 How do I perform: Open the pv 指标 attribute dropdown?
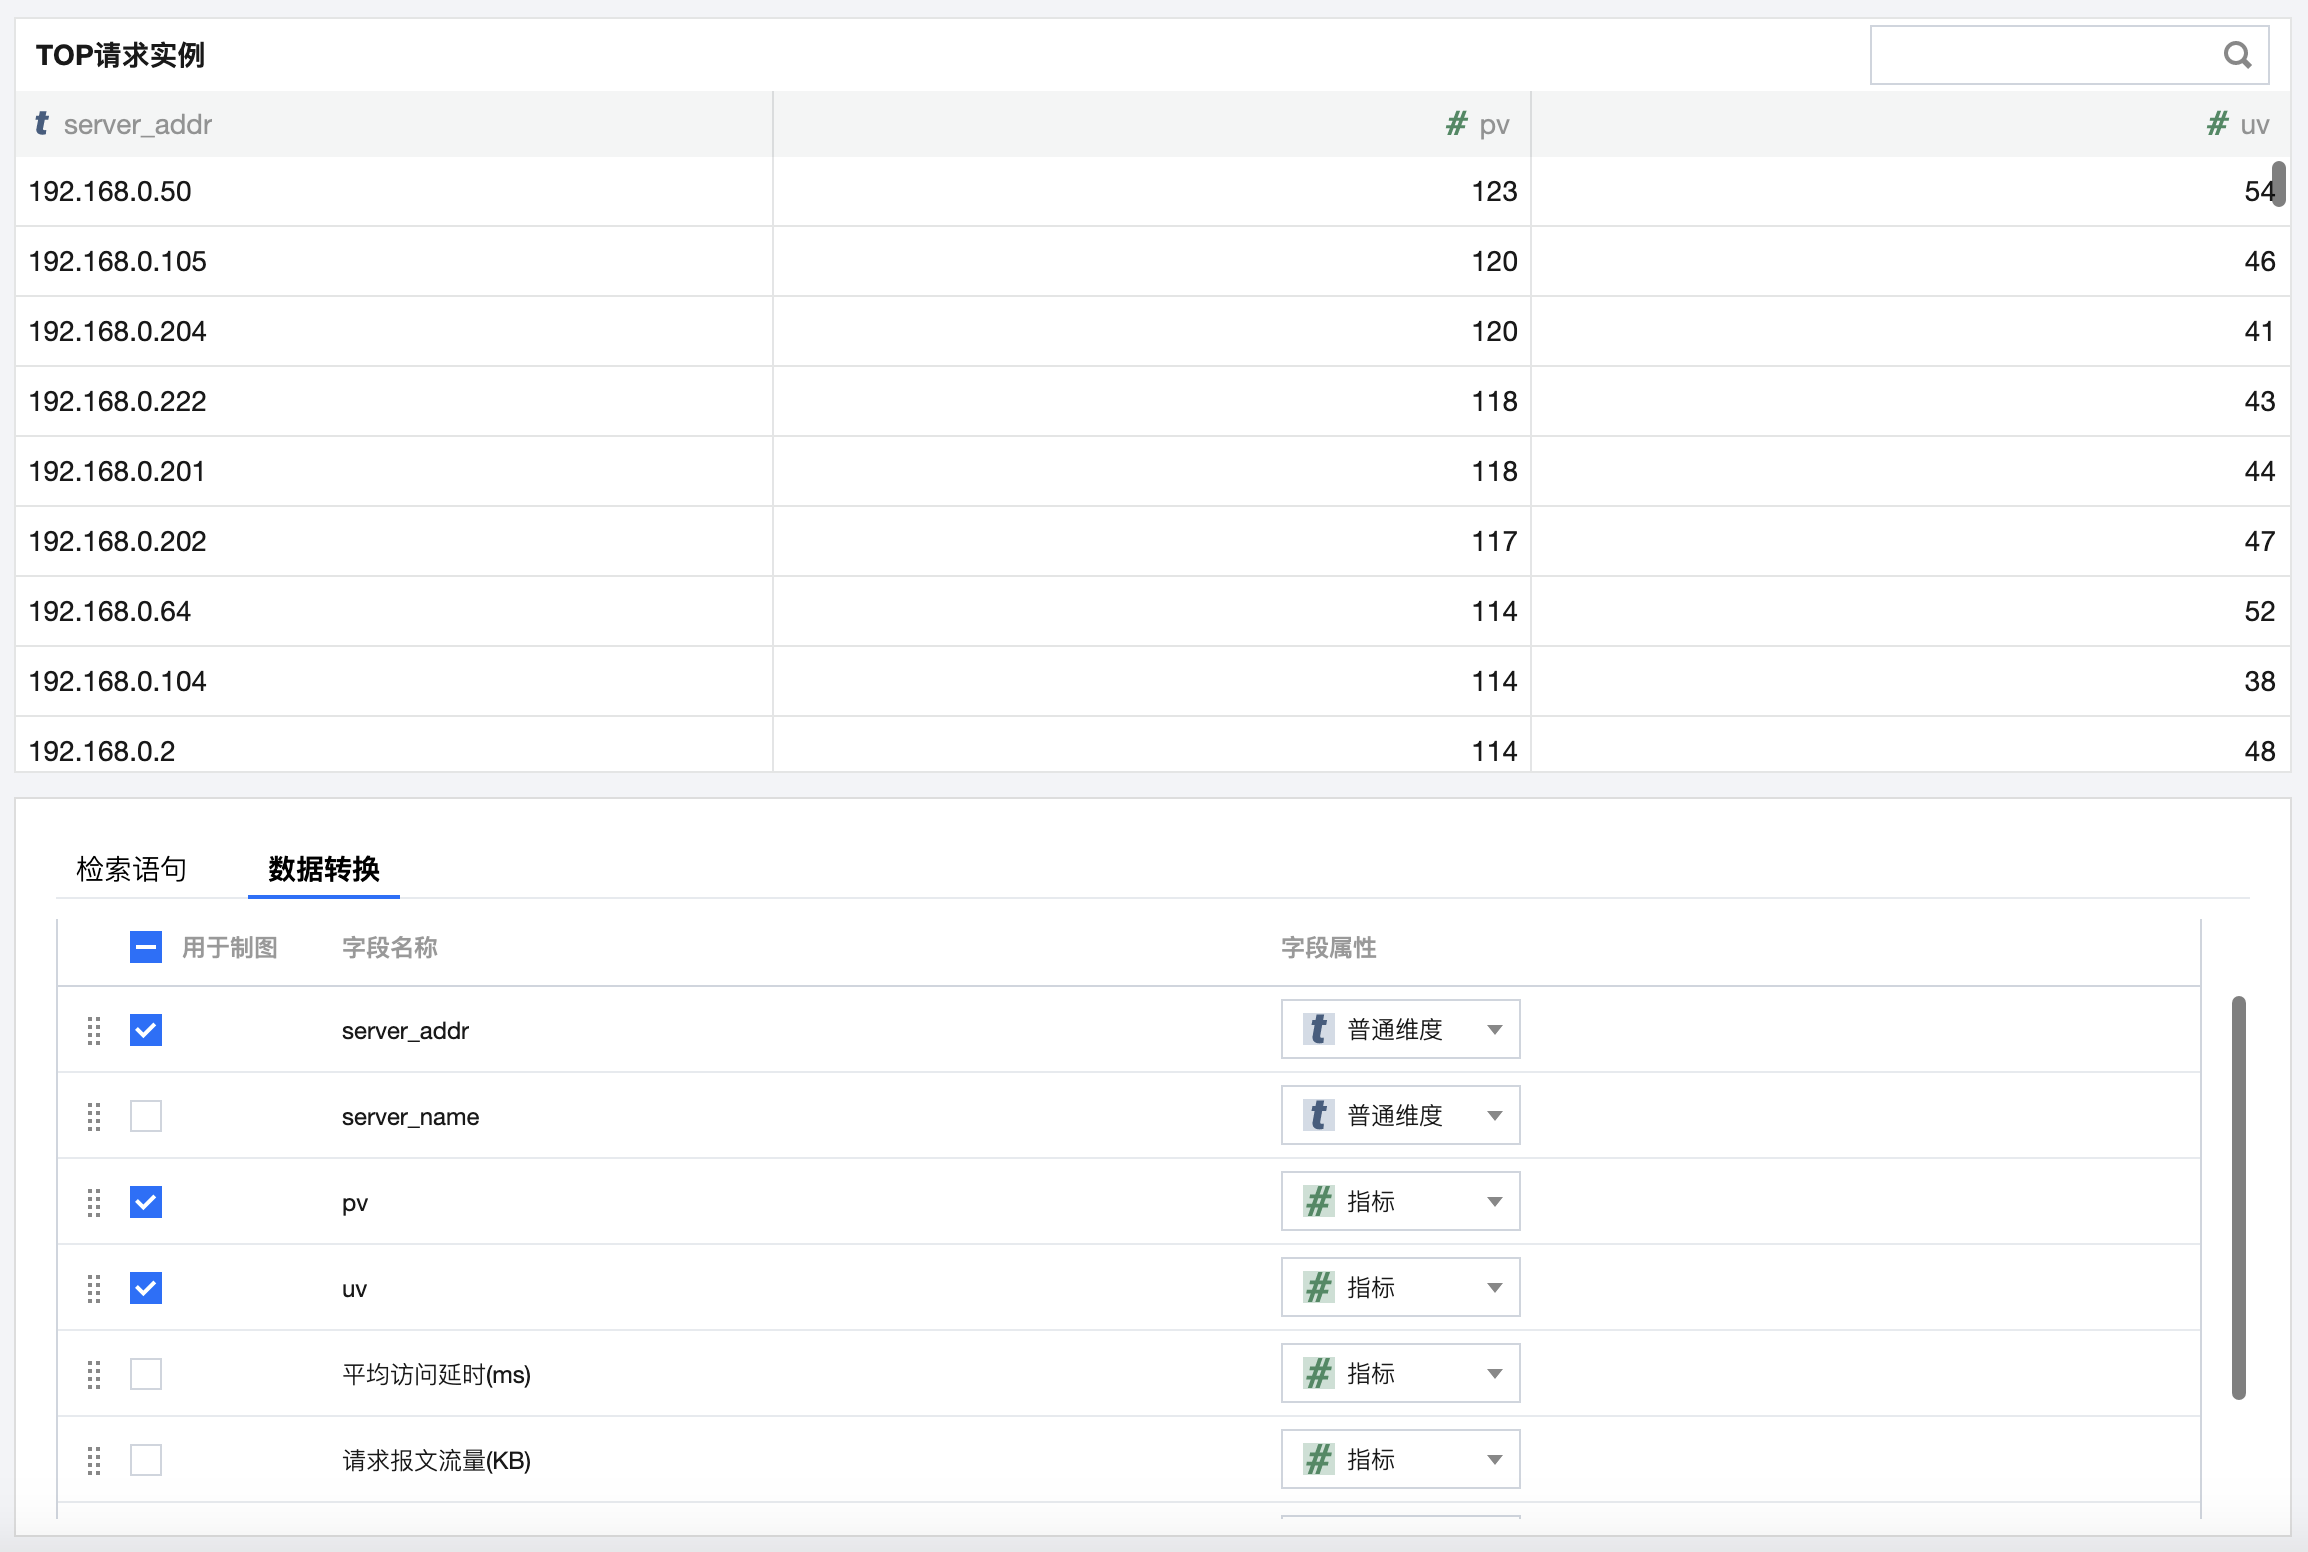point(1400,1202)
